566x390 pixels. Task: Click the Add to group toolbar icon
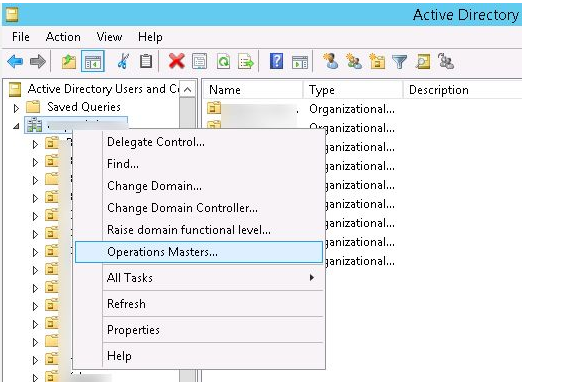pyautogui.click(x=446, y=61)
